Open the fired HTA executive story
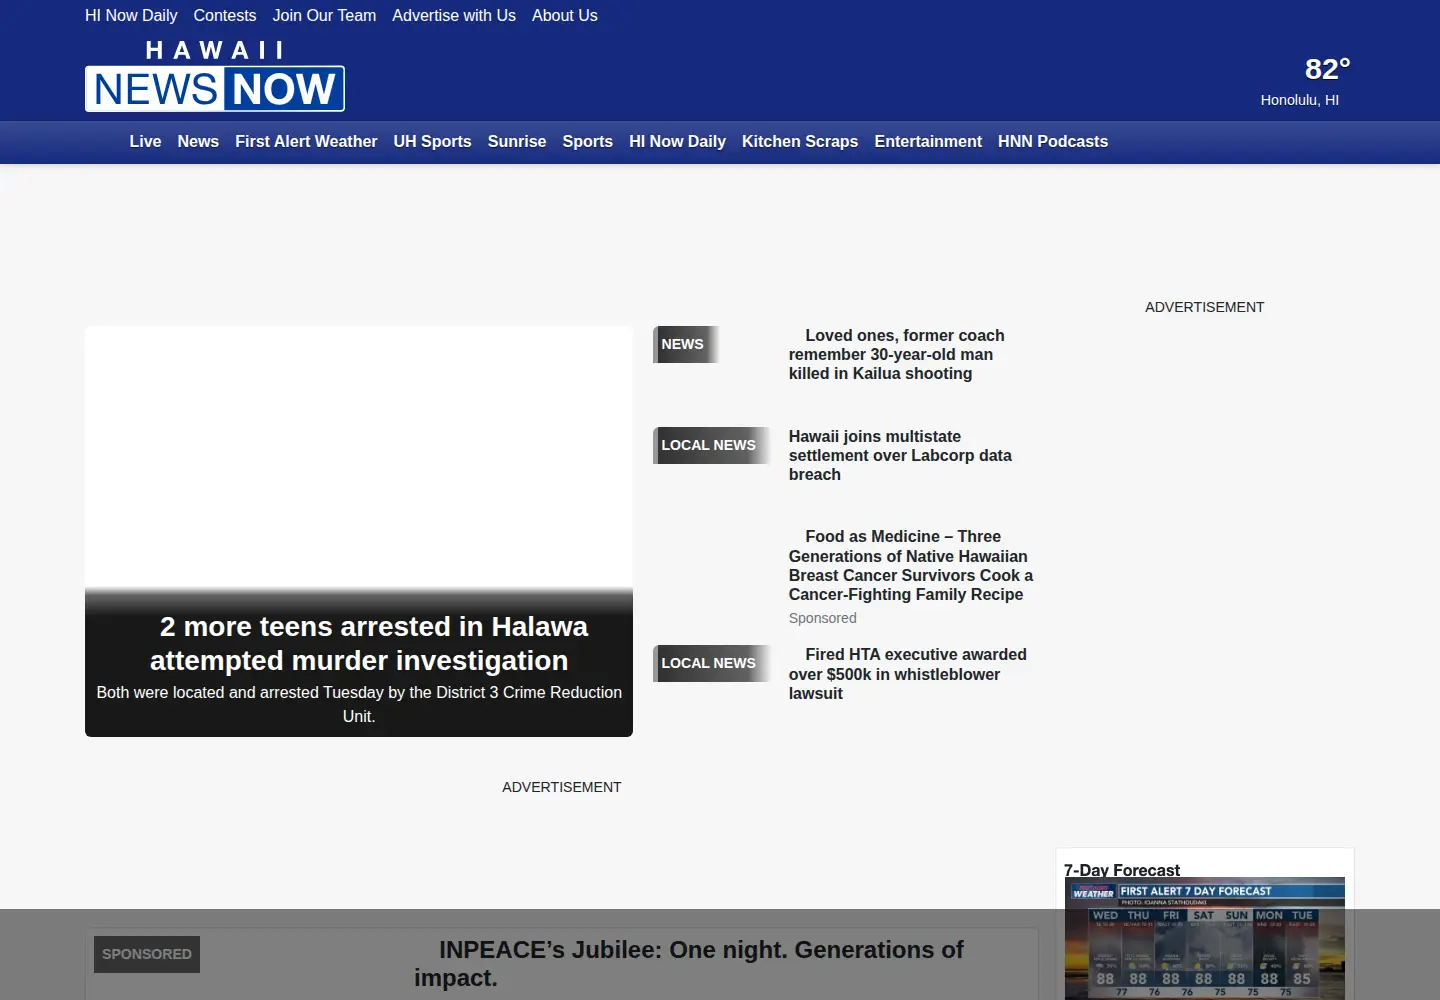 coord(907,674)
